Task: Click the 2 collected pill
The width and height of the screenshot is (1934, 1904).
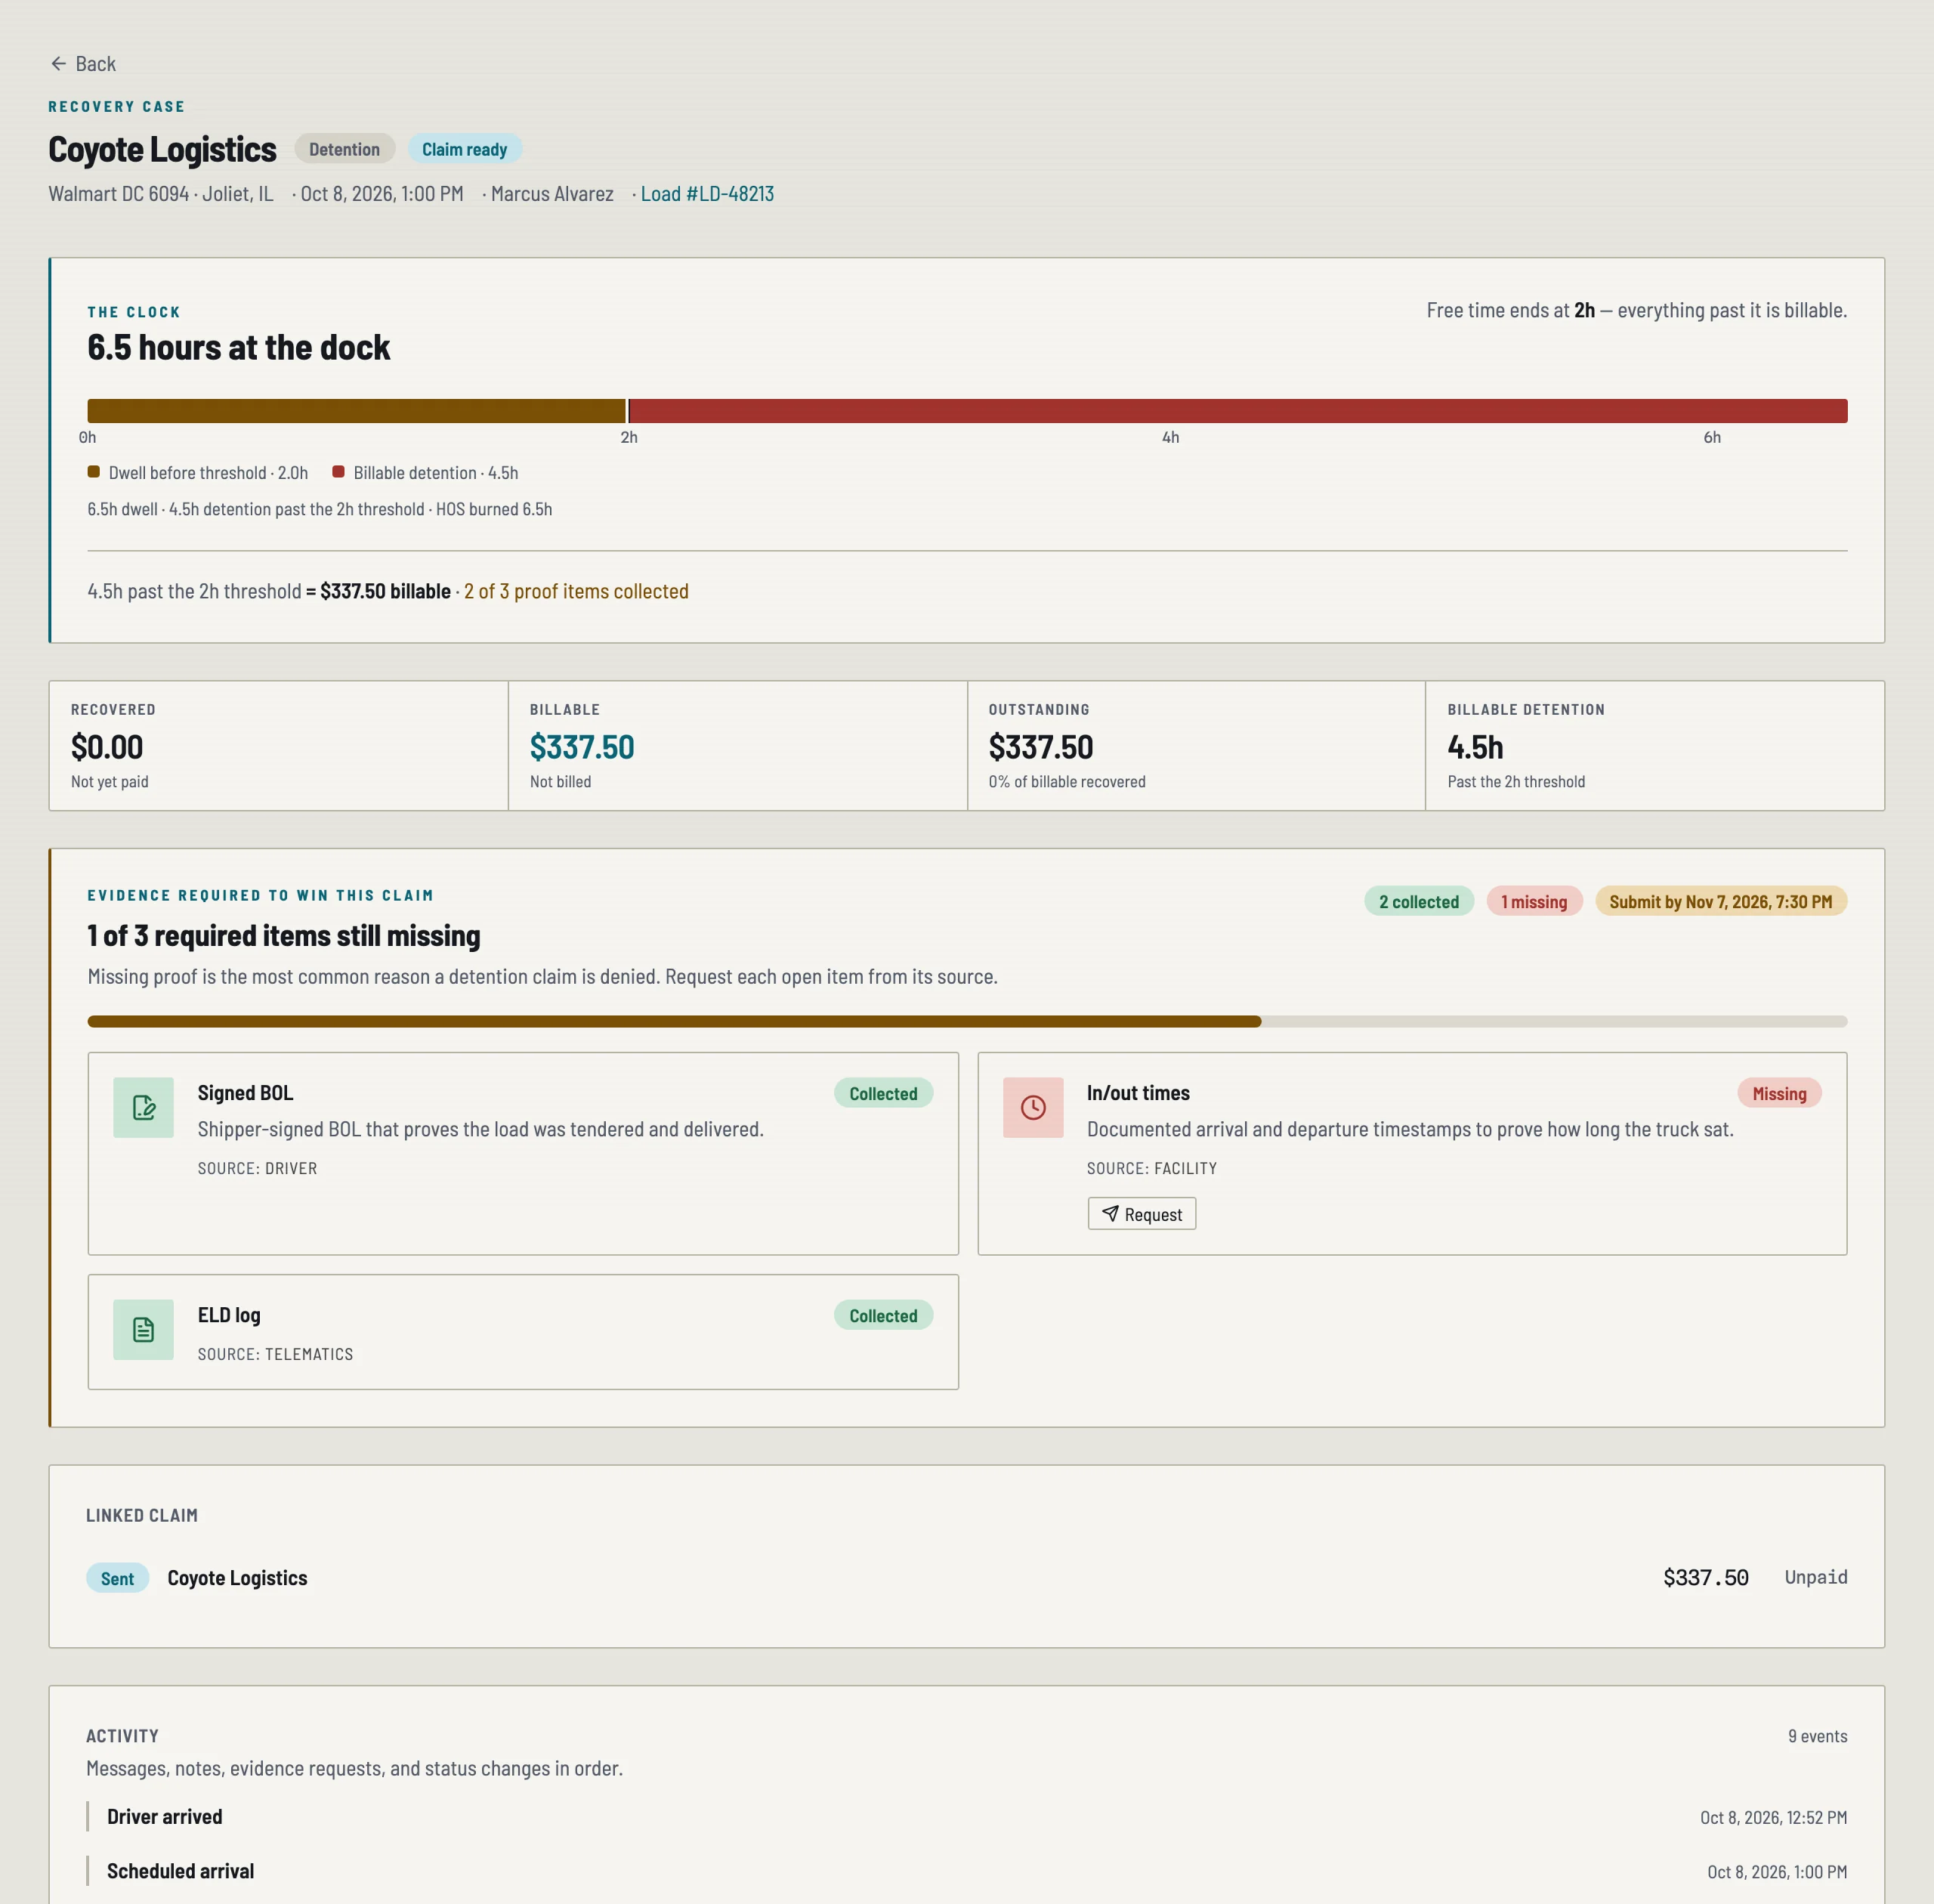Action: click(x=1418, y=901)
